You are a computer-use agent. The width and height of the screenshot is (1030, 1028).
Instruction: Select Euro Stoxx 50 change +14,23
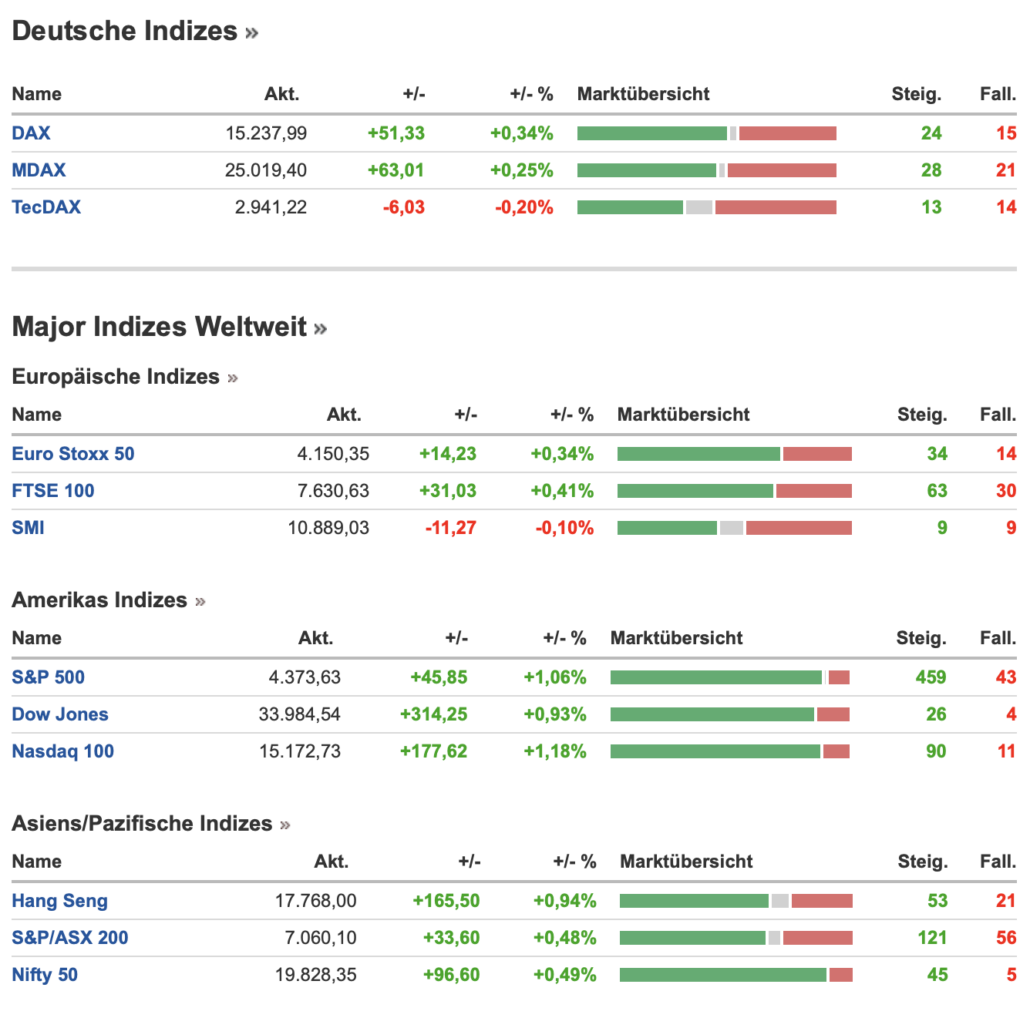click(x=448, y=454)
